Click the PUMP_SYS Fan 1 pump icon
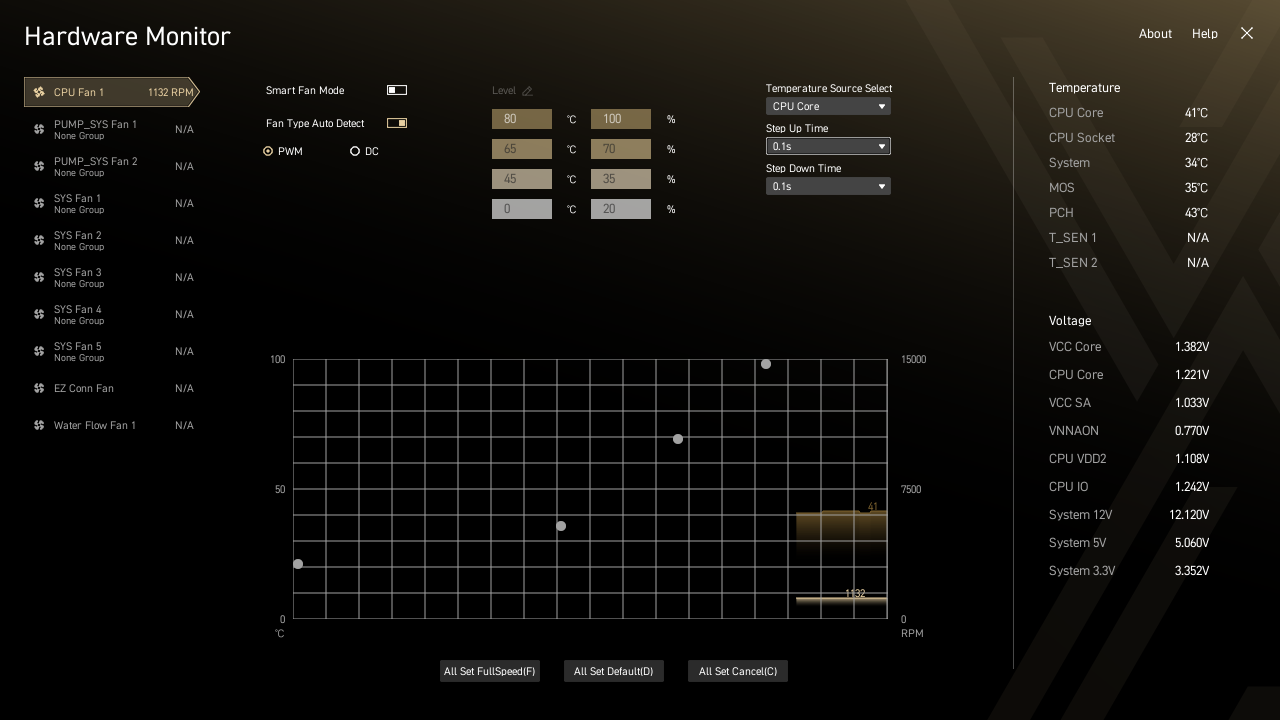 [38, 129]
